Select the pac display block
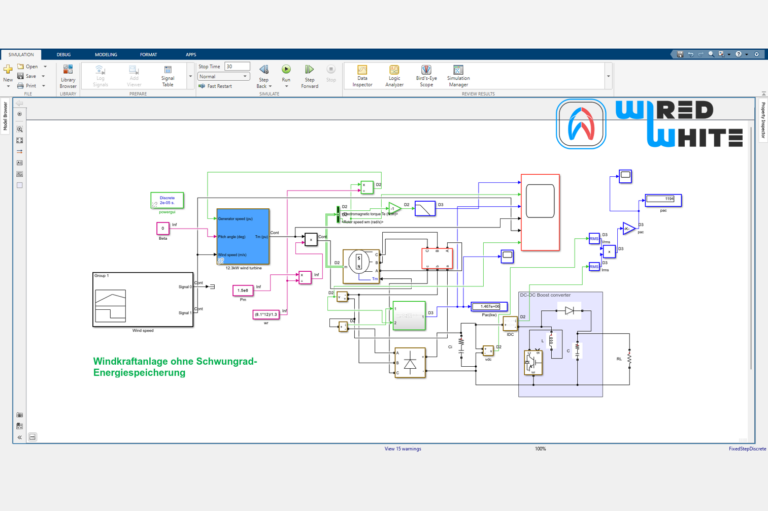The height and width of the screenshot is (511, 768). (x=663, y=200)
